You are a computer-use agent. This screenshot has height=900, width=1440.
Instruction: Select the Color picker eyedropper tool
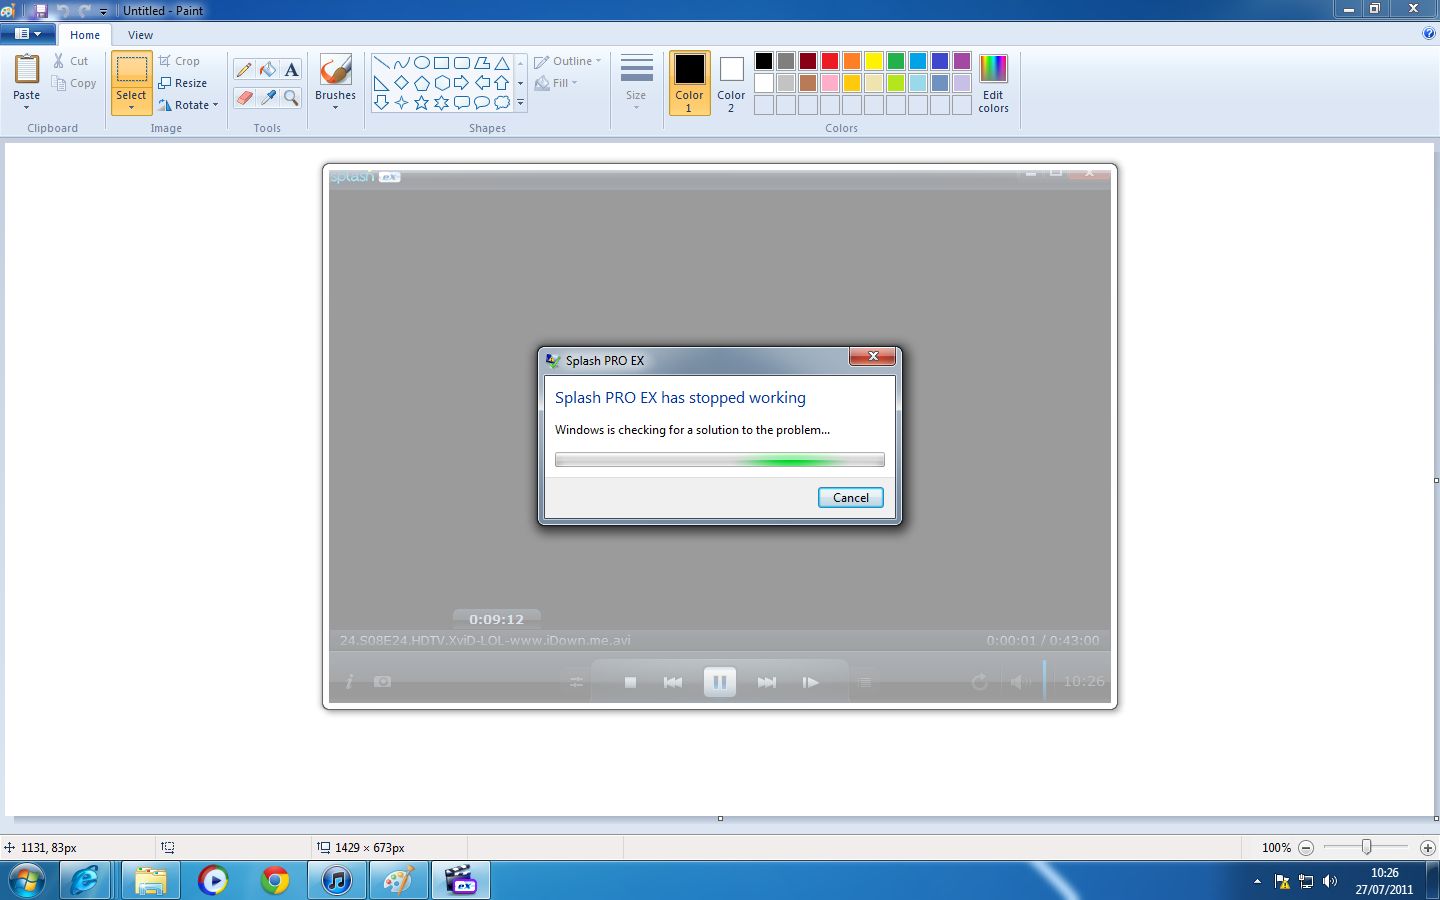(267, 97)
